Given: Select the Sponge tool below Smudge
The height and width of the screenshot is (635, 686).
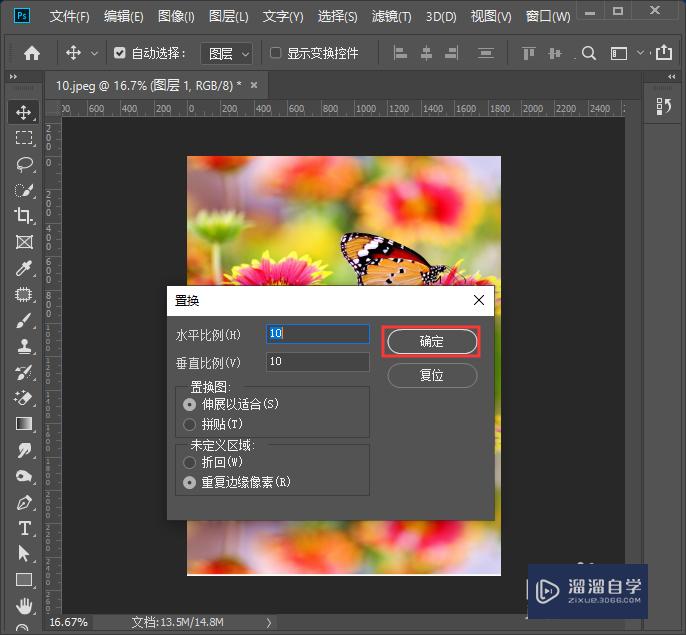Looking at the screenshot, I should [x=24, y=476].
